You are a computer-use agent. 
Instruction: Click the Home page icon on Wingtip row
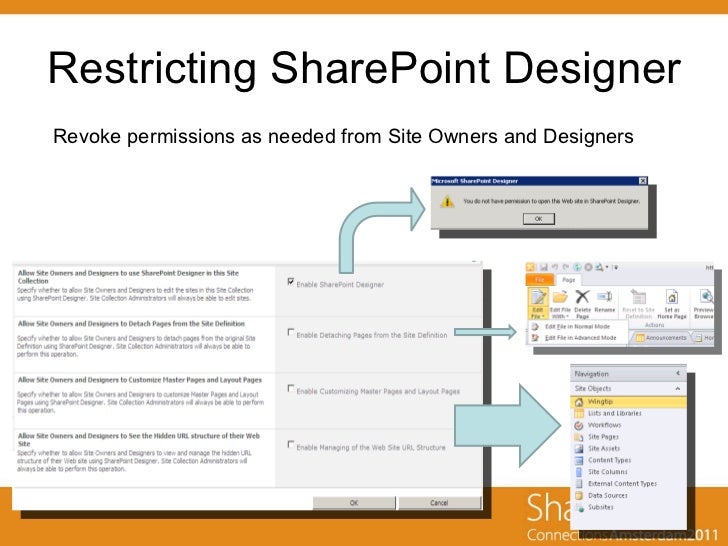[579, 402]
